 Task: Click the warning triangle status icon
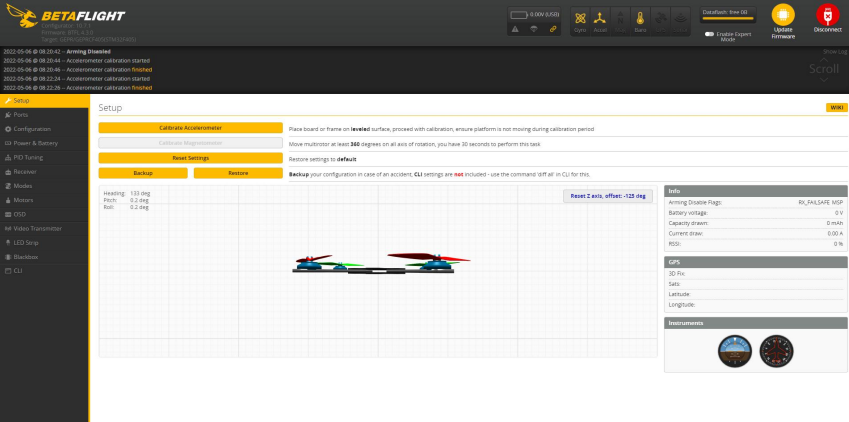(x=515, y=29)
